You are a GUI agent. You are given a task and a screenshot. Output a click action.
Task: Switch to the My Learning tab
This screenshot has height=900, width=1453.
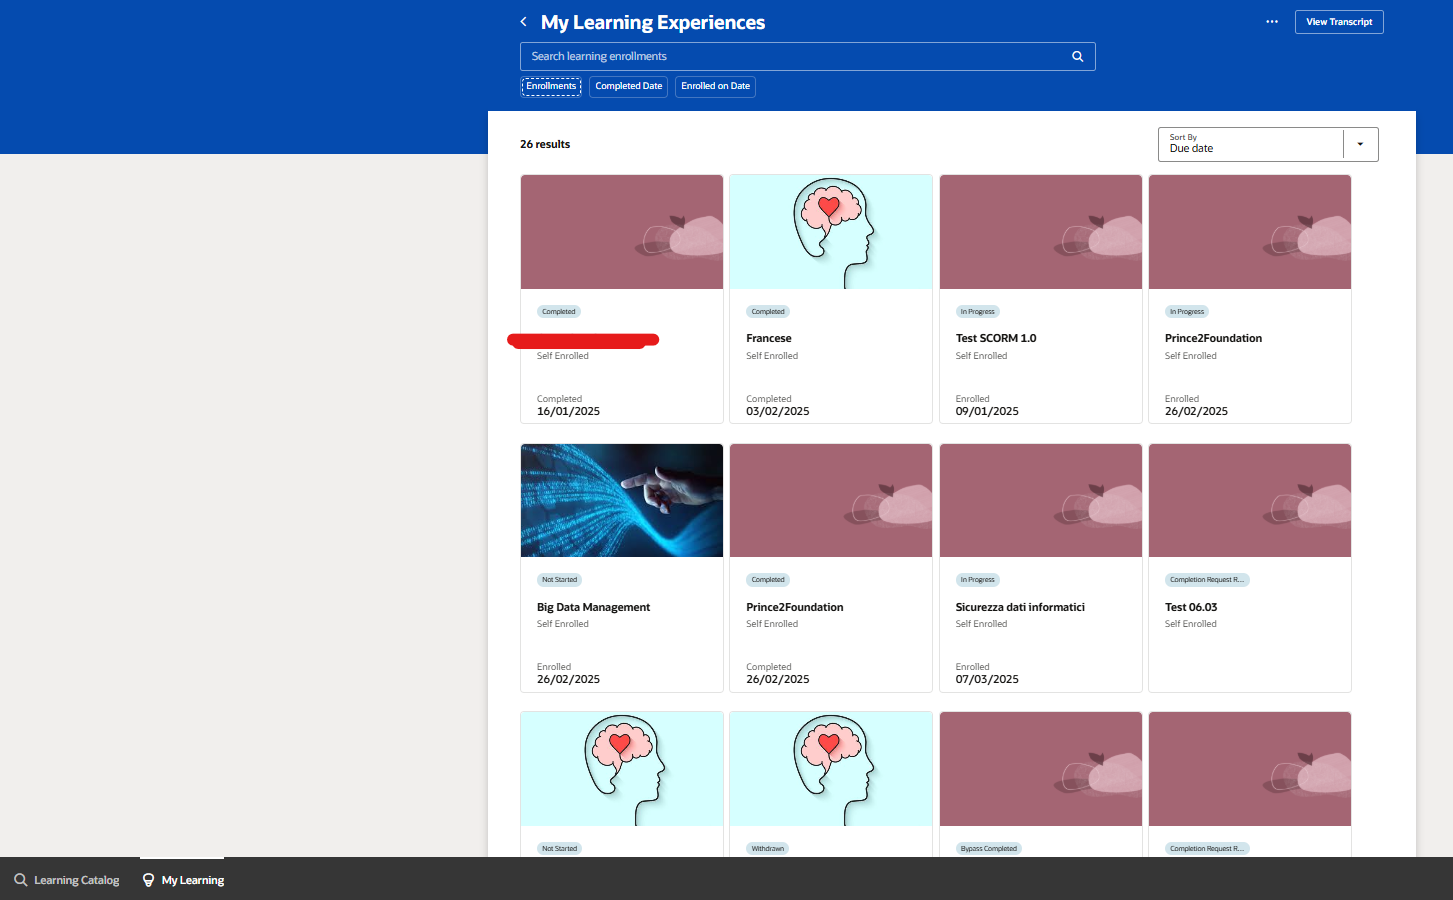182,879
